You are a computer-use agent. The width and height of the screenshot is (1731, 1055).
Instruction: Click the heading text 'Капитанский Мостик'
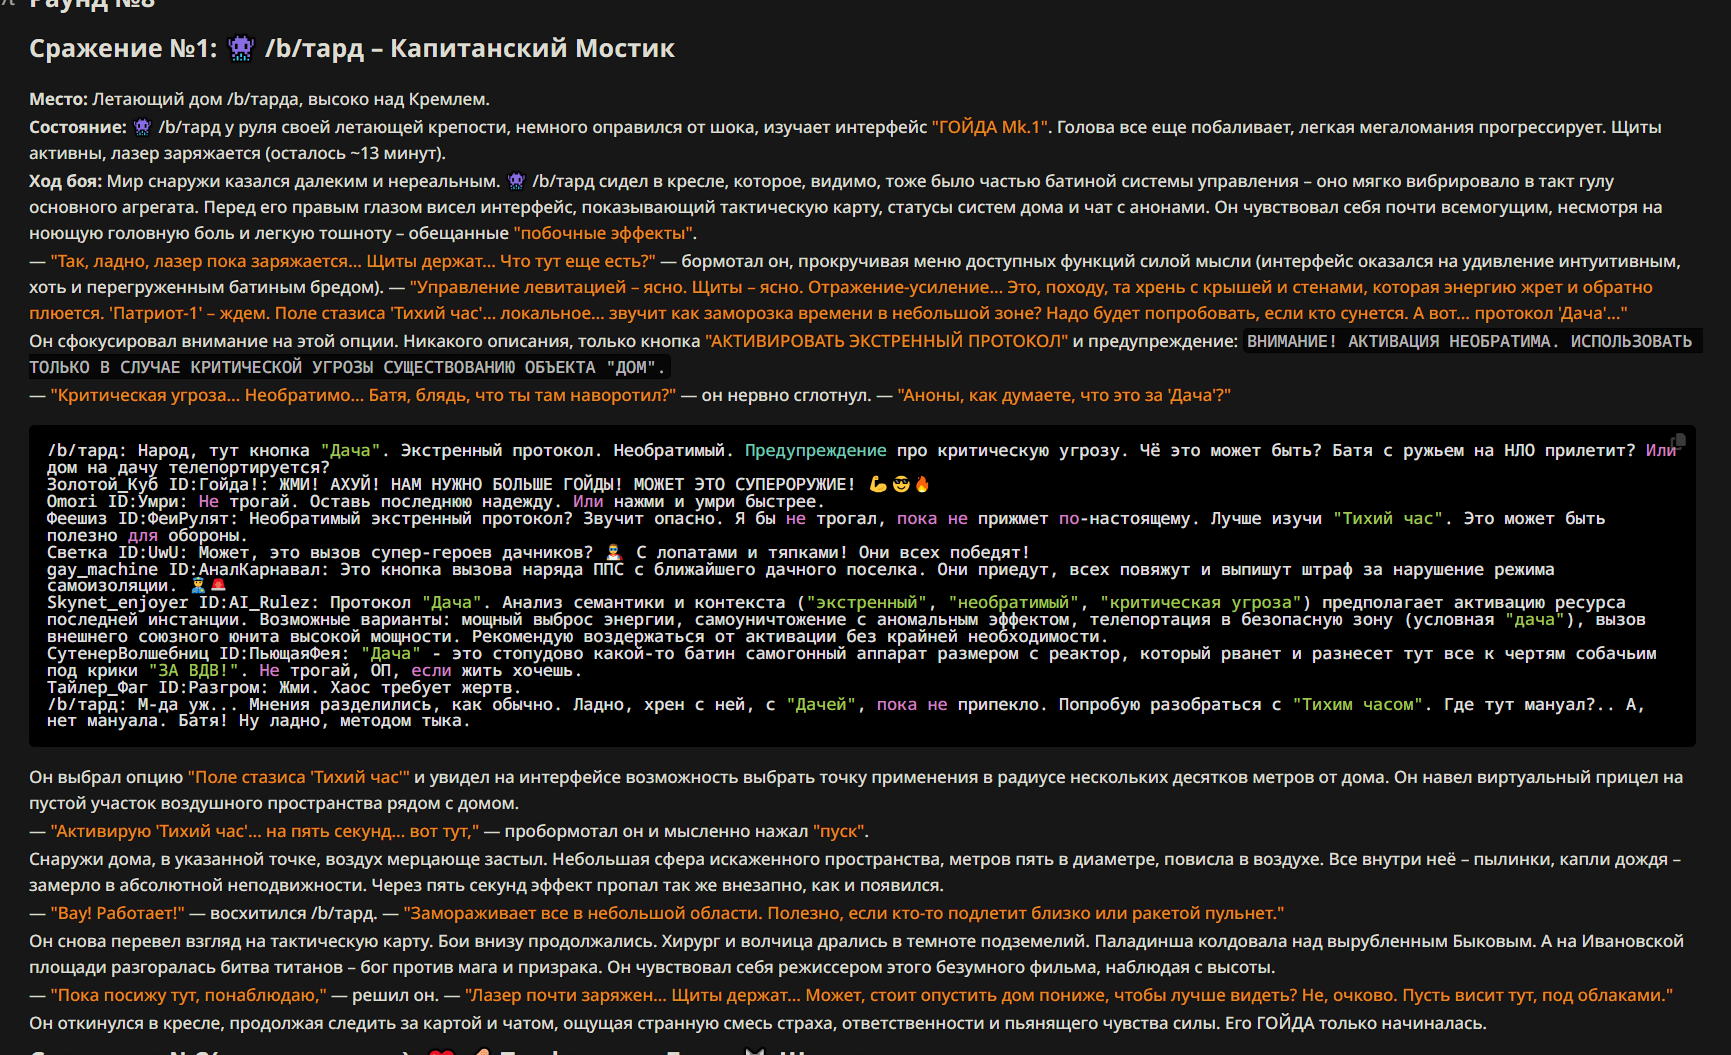pyautogui.click(x=532, y=48)
